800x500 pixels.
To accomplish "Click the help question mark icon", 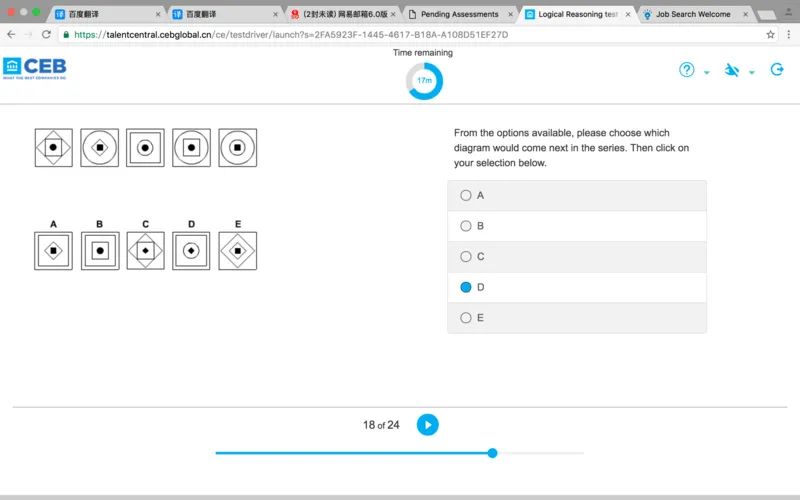I will [687, 70].
